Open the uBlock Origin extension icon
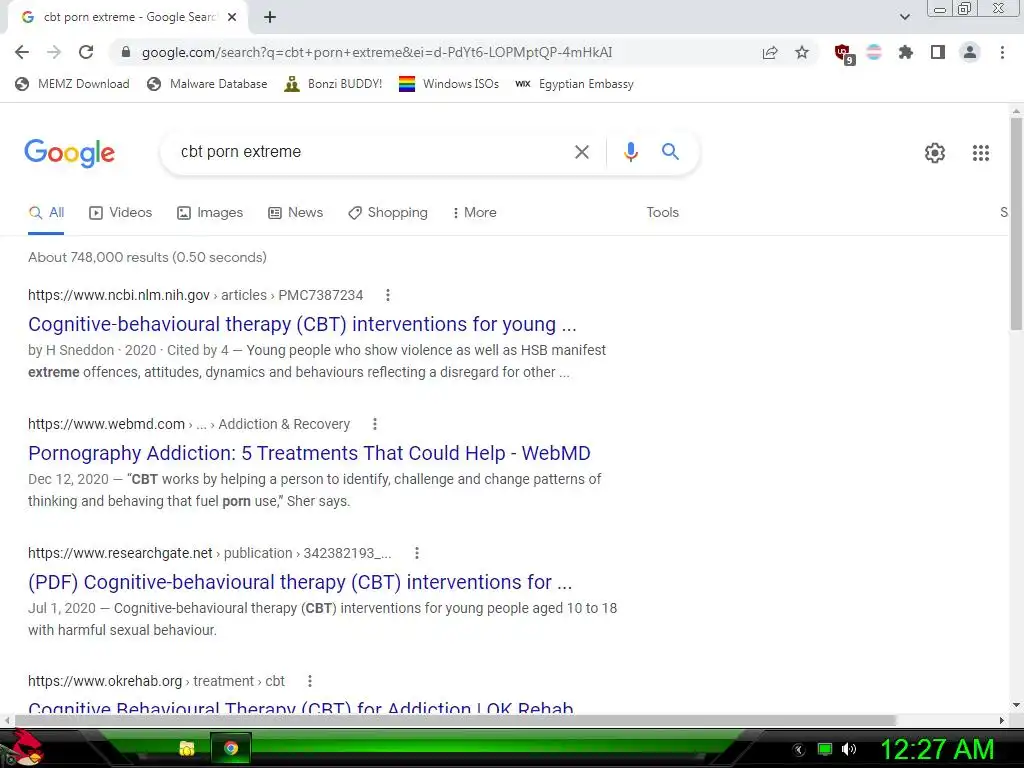Image resolution: width=1024 pixels, height=768 pixels. pyautogui.click(x=844, y=54)
